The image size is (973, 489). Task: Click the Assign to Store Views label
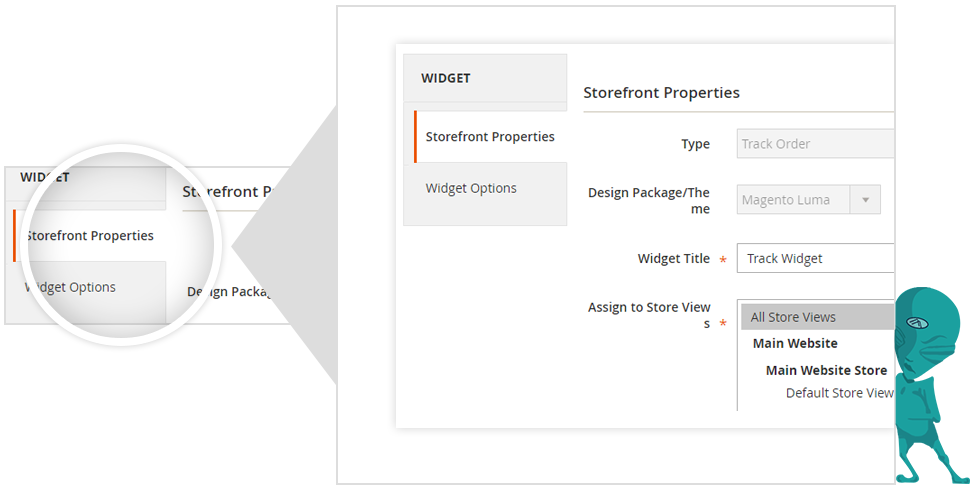649,315
